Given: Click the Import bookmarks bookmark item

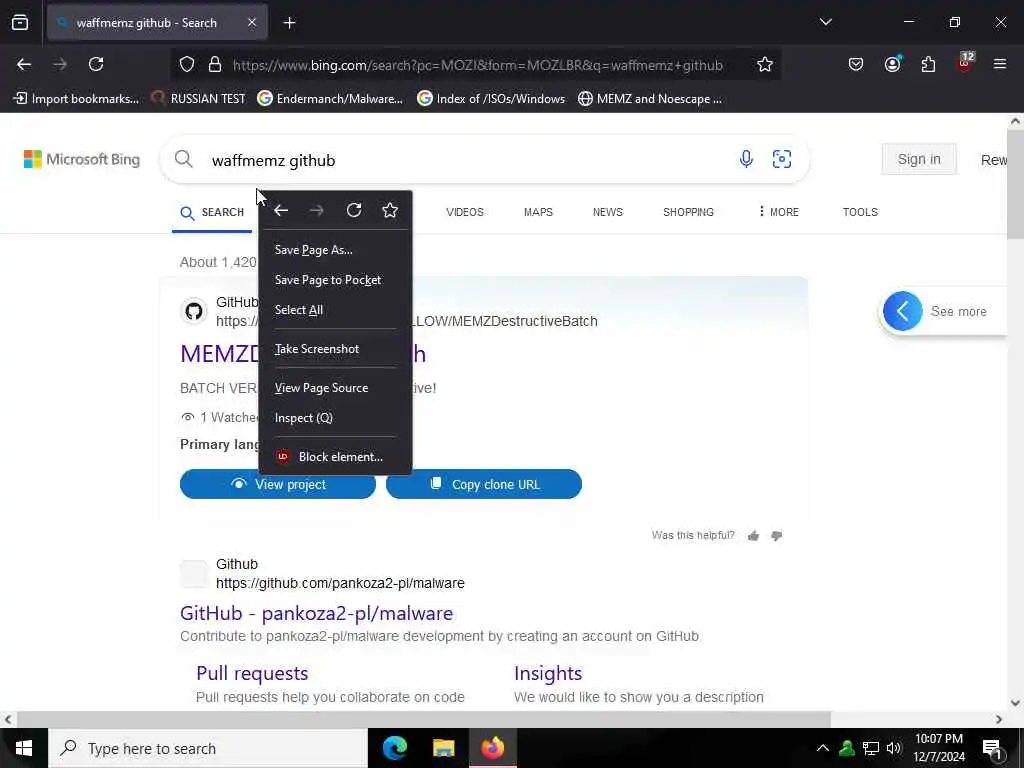Looking at the screenshot, I should pos(76,99).
